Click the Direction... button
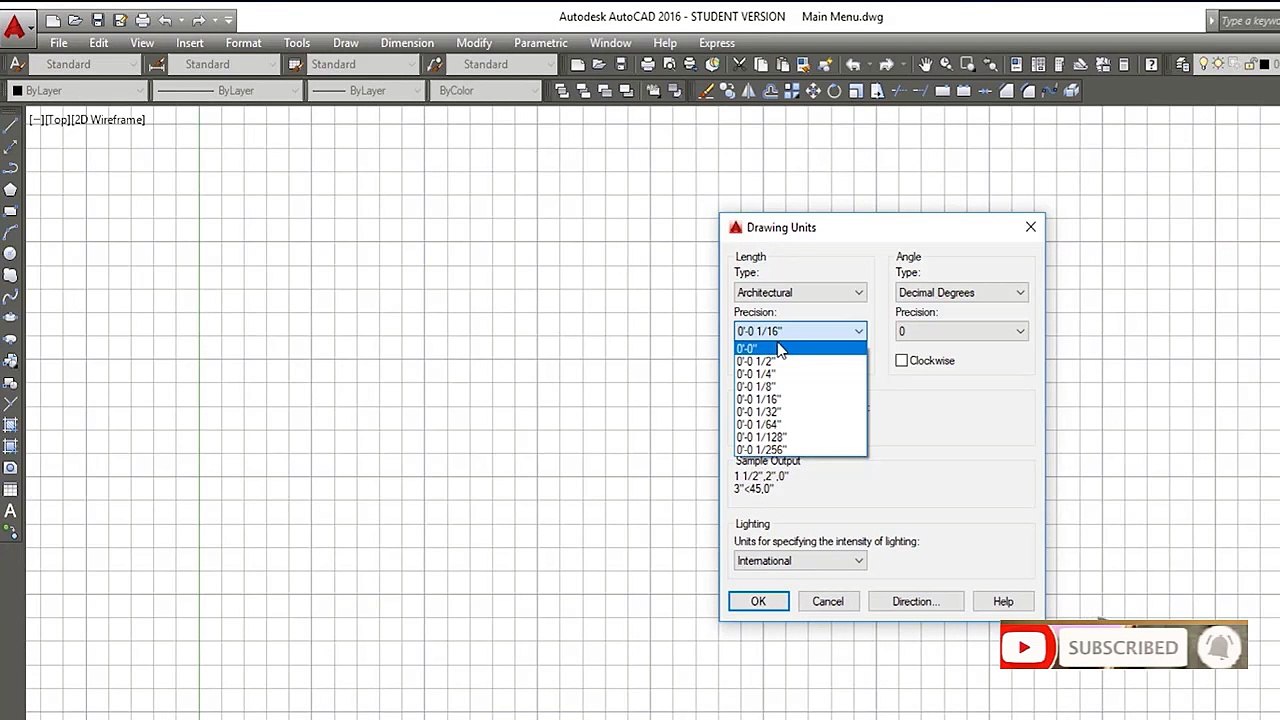 (x=916, y=602)
